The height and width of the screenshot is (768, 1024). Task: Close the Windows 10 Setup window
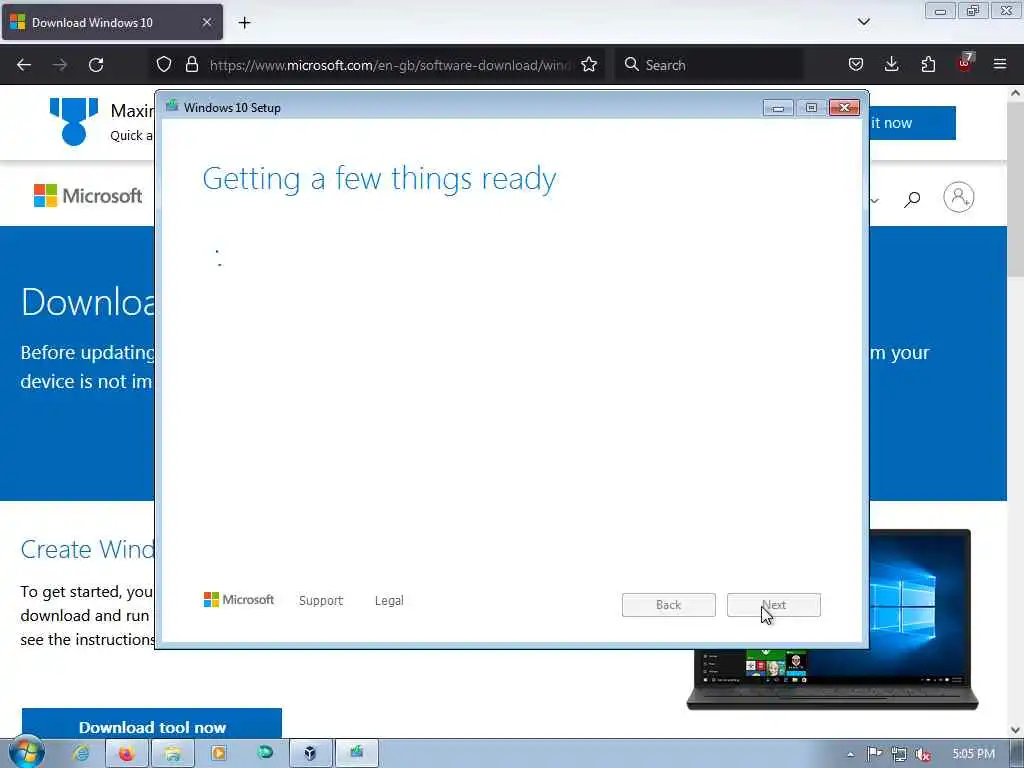point(844,108)
